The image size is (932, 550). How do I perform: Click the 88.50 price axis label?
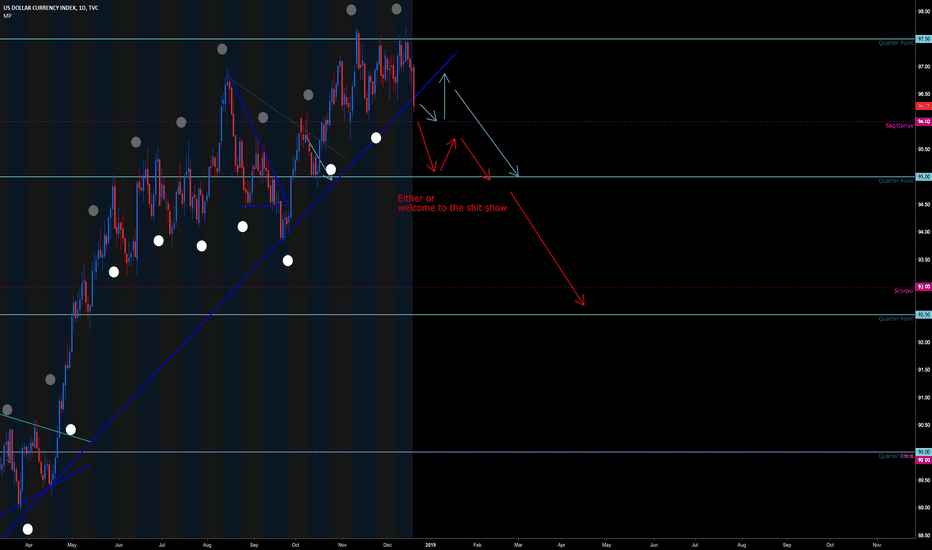924,535
